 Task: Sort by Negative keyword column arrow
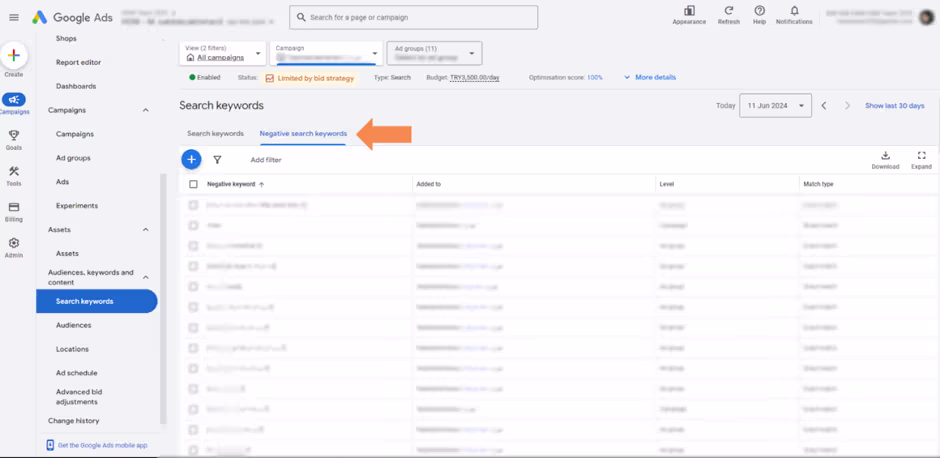[261, 185]
